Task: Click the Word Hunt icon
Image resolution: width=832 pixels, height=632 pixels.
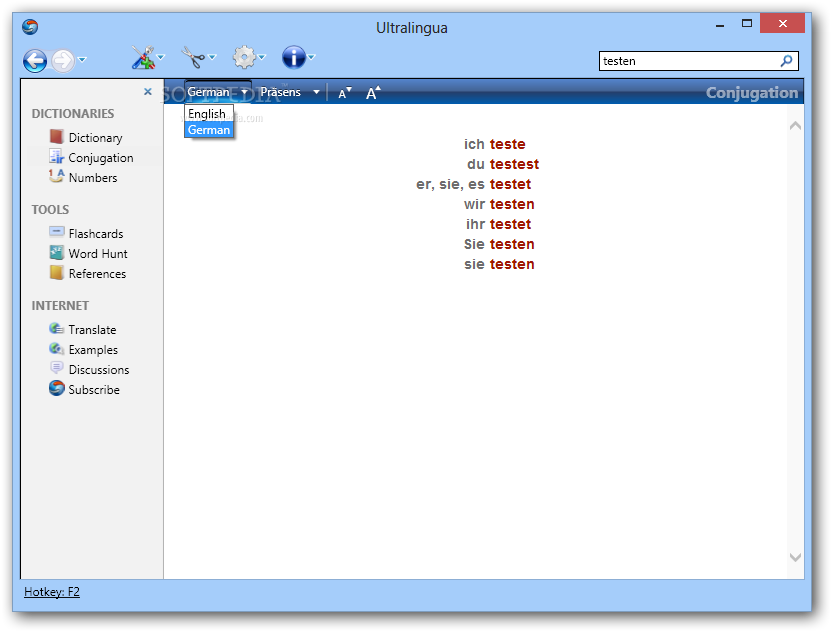Action: pos(56,253)
